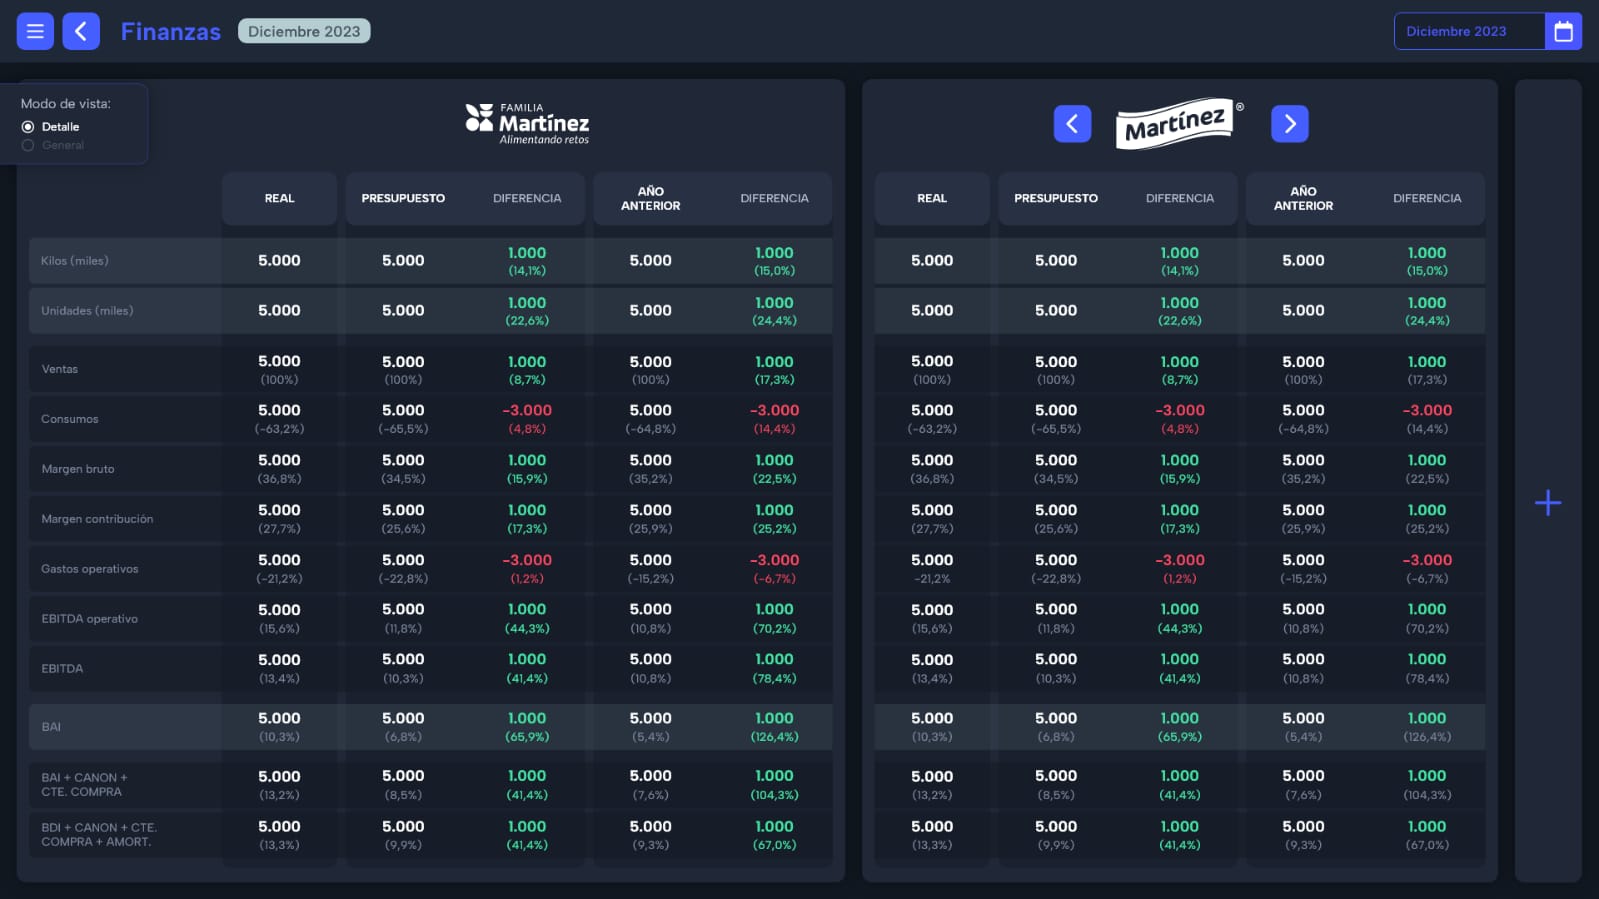Click the Margen bruto row label
1599x899 pixels.
pyautogui.click(x=78, y=469)
